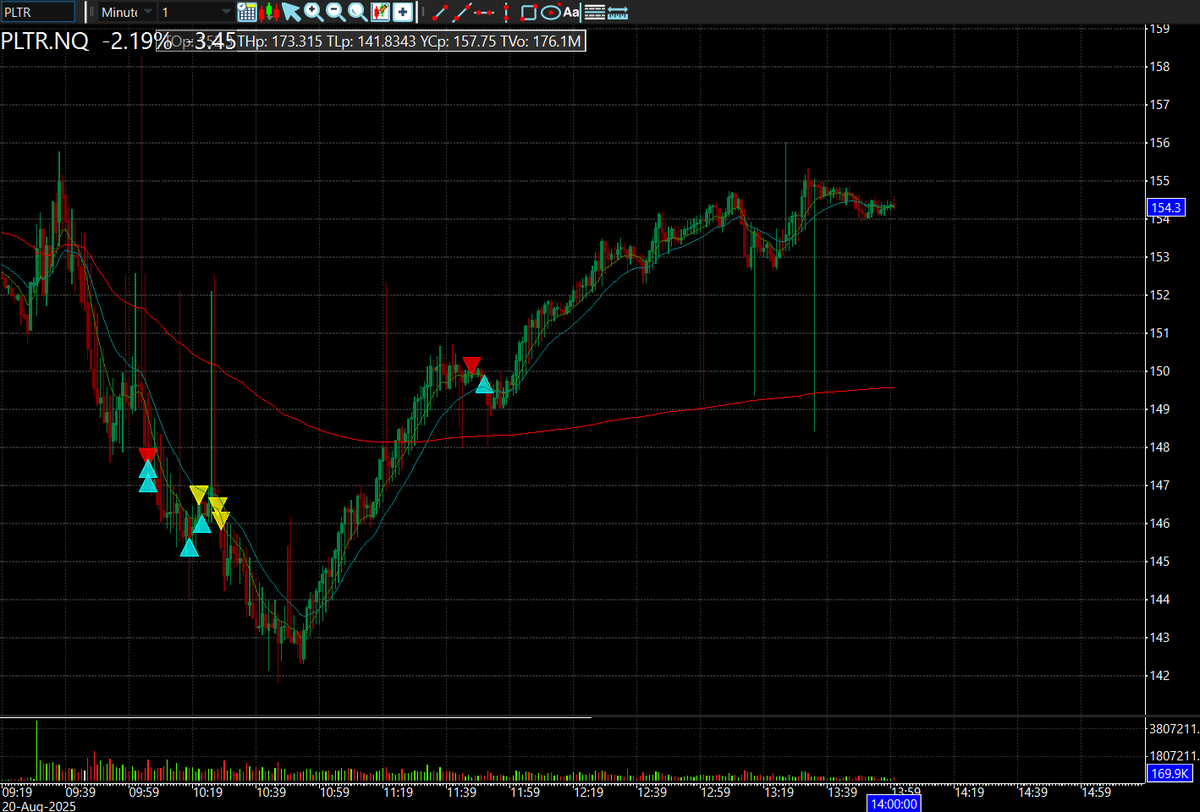
Task: Click the 142 price axis label
Action: (1159, 676)
